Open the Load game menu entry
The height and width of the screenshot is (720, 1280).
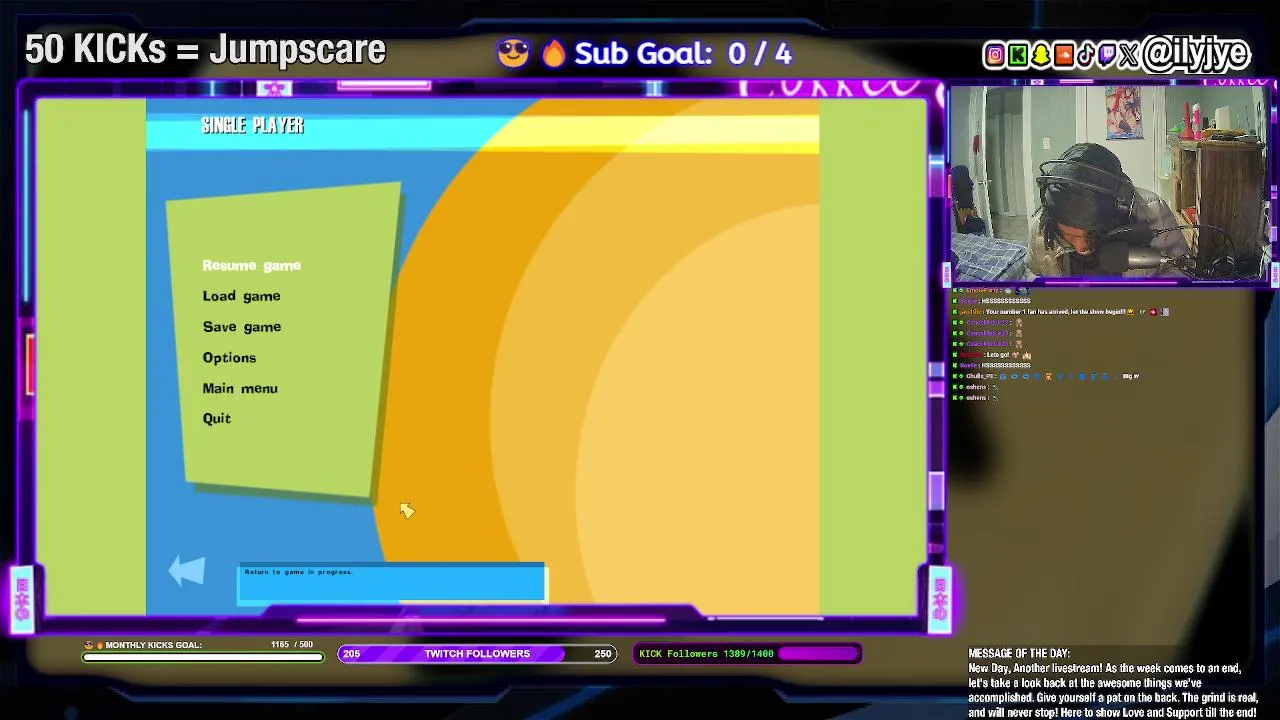pos(241,296)
